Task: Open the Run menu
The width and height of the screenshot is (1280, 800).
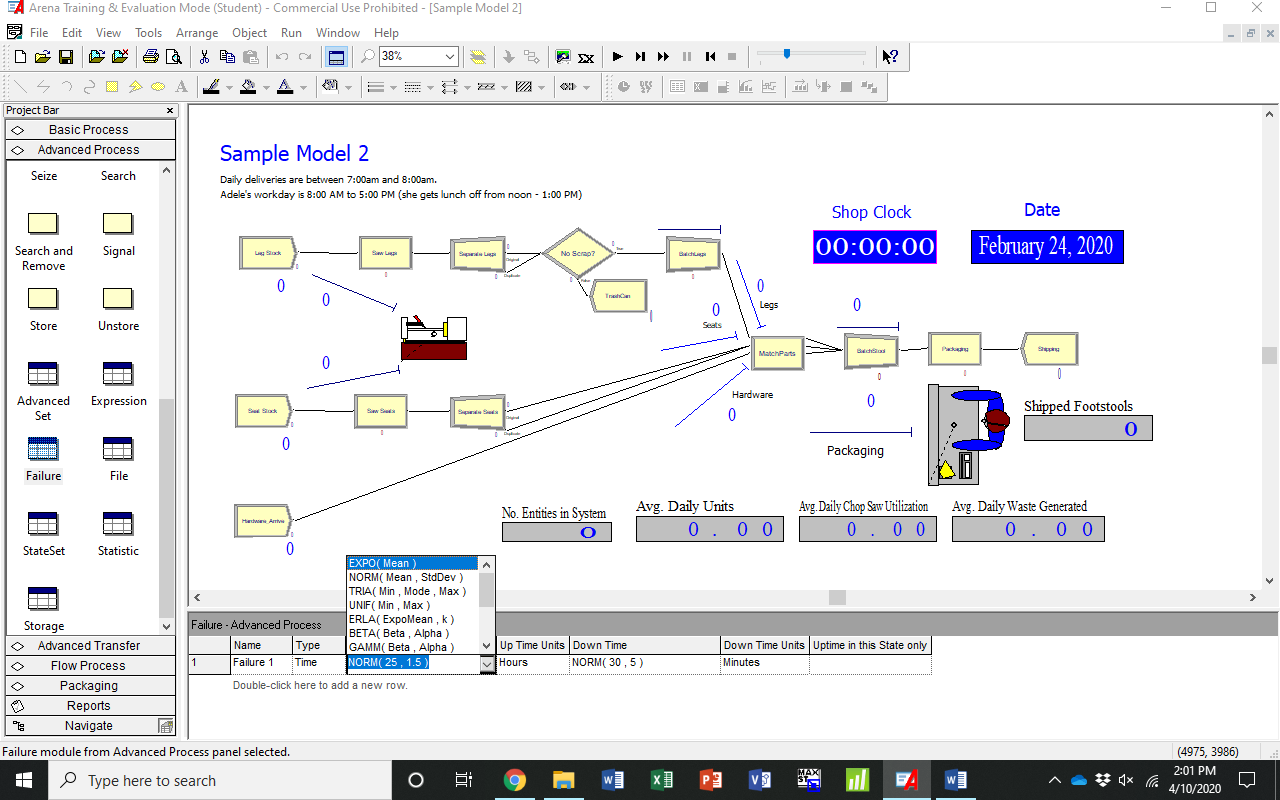Action: tap(291, 33)
